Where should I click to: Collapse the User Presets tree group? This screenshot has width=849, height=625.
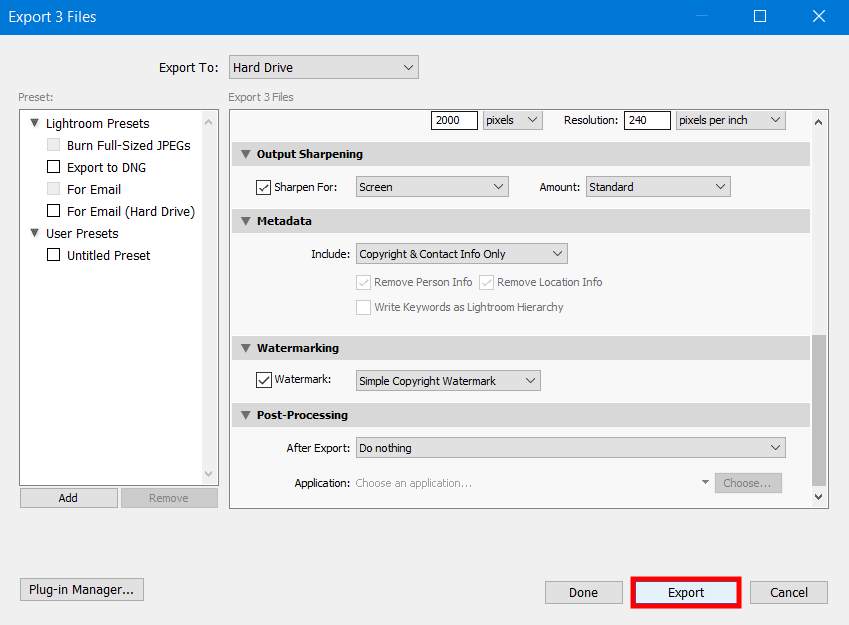click(x=33, y=234)
